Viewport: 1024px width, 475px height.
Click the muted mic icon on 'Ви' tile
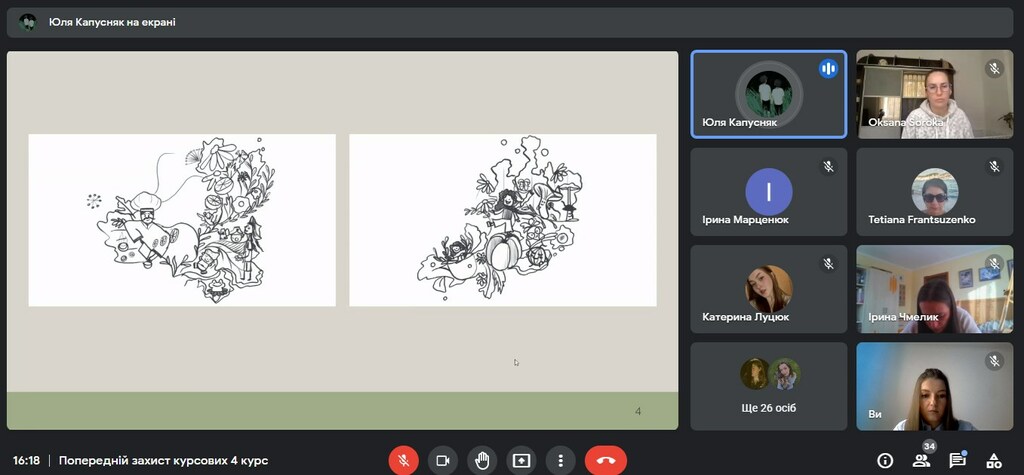(994, 361)
